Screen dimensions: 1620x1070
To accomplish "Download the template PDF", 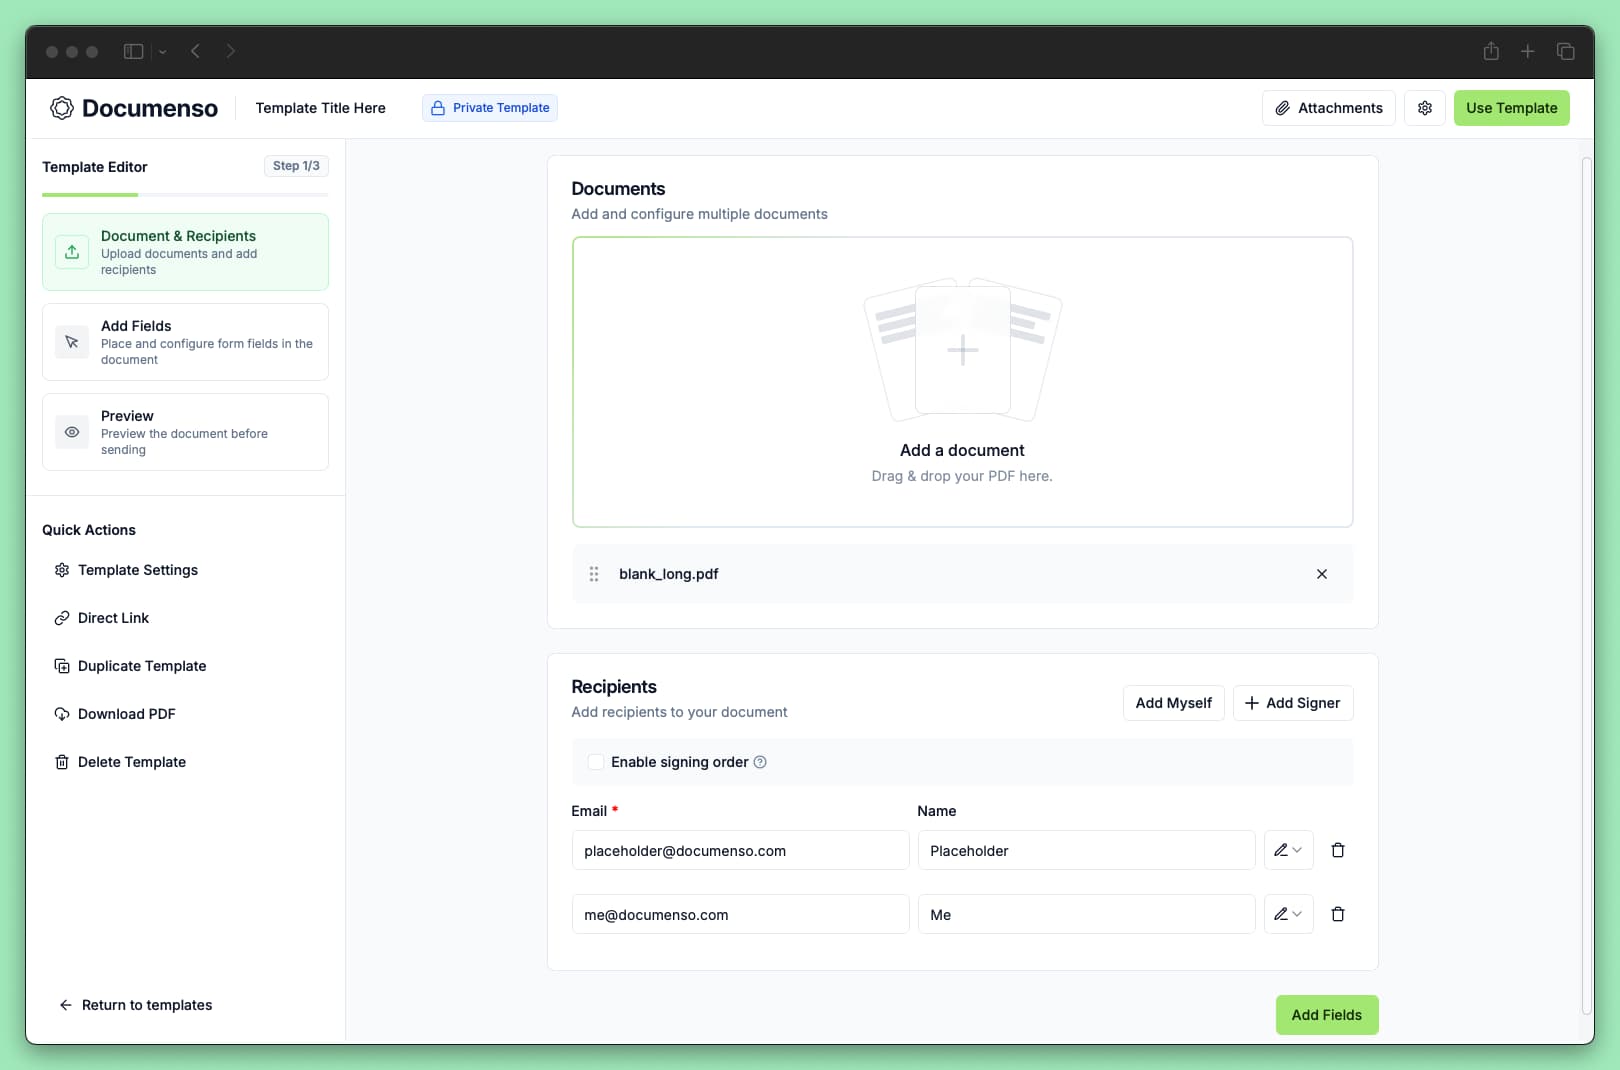I will (126, 713).
